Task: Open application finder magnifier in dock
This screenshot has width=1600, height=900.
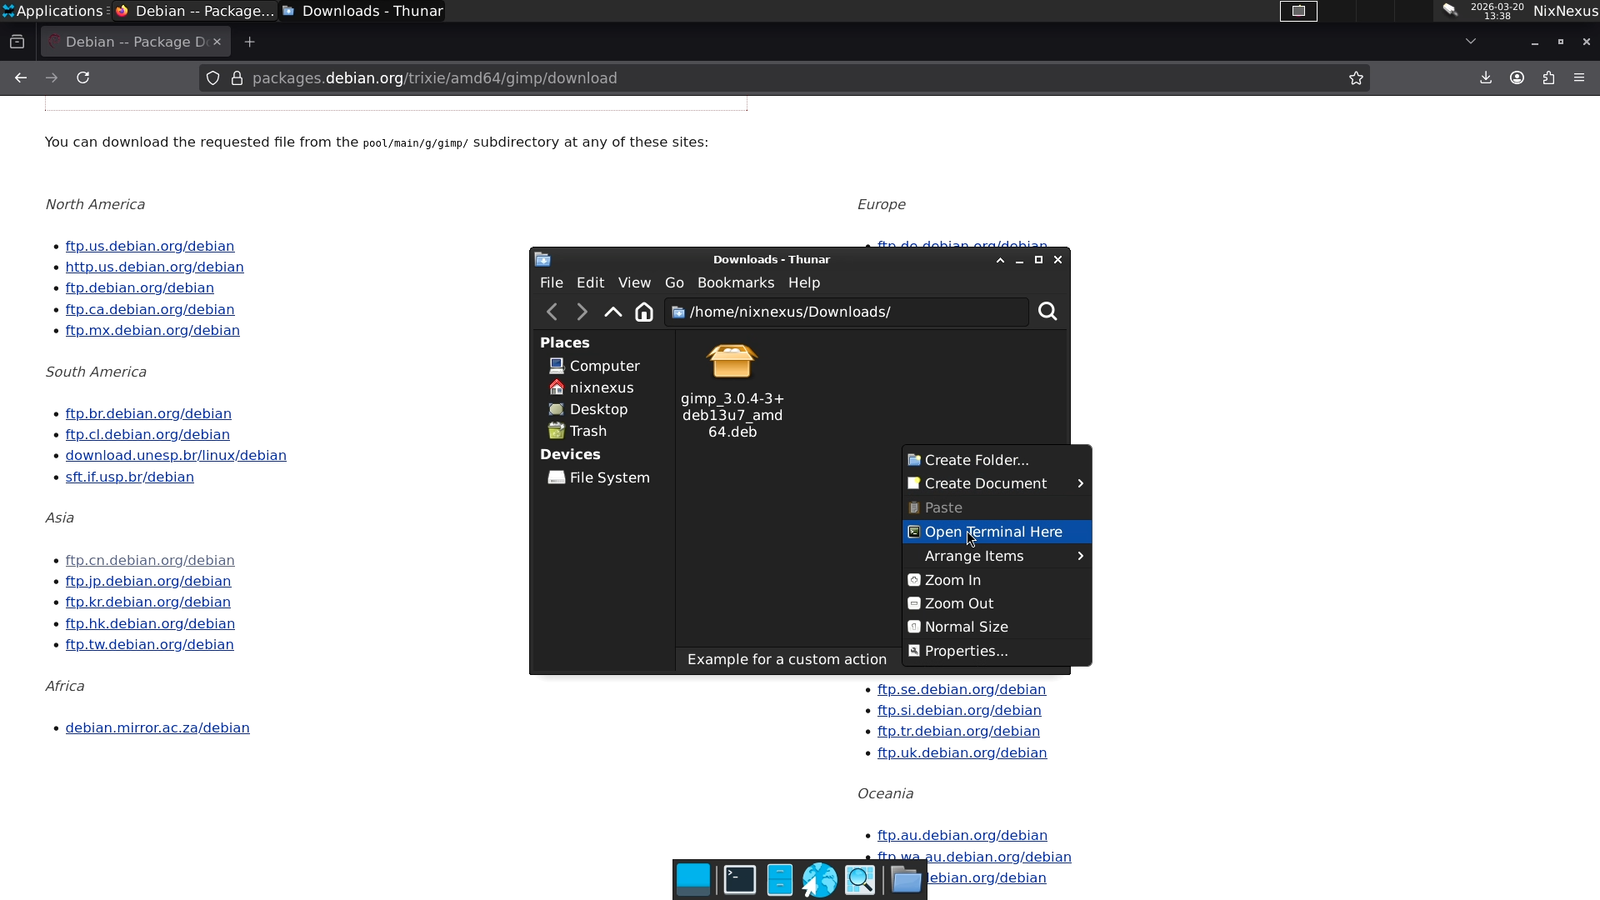Action: coord(860,880)
